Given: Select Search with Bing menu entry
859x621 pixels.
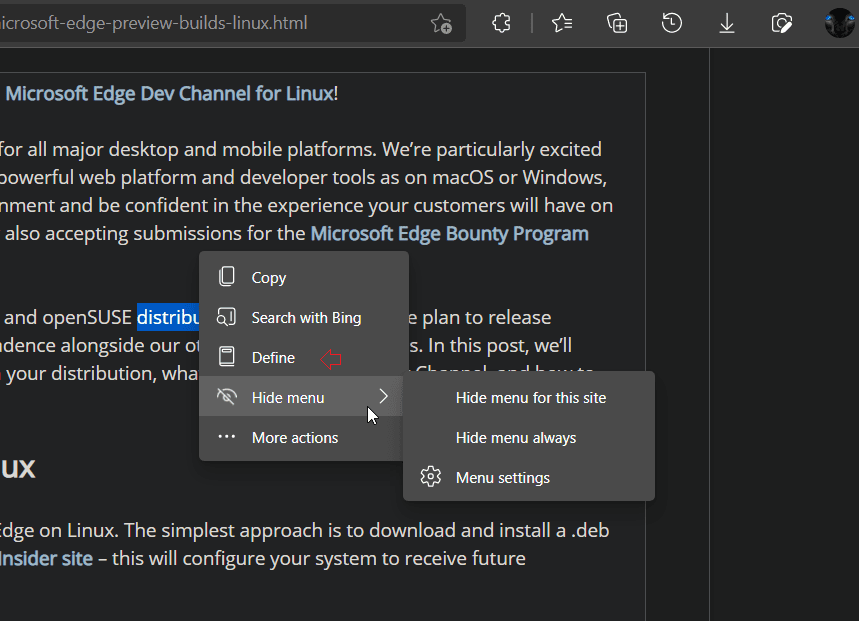Looking at the screenshot, I should coord(304,318).
